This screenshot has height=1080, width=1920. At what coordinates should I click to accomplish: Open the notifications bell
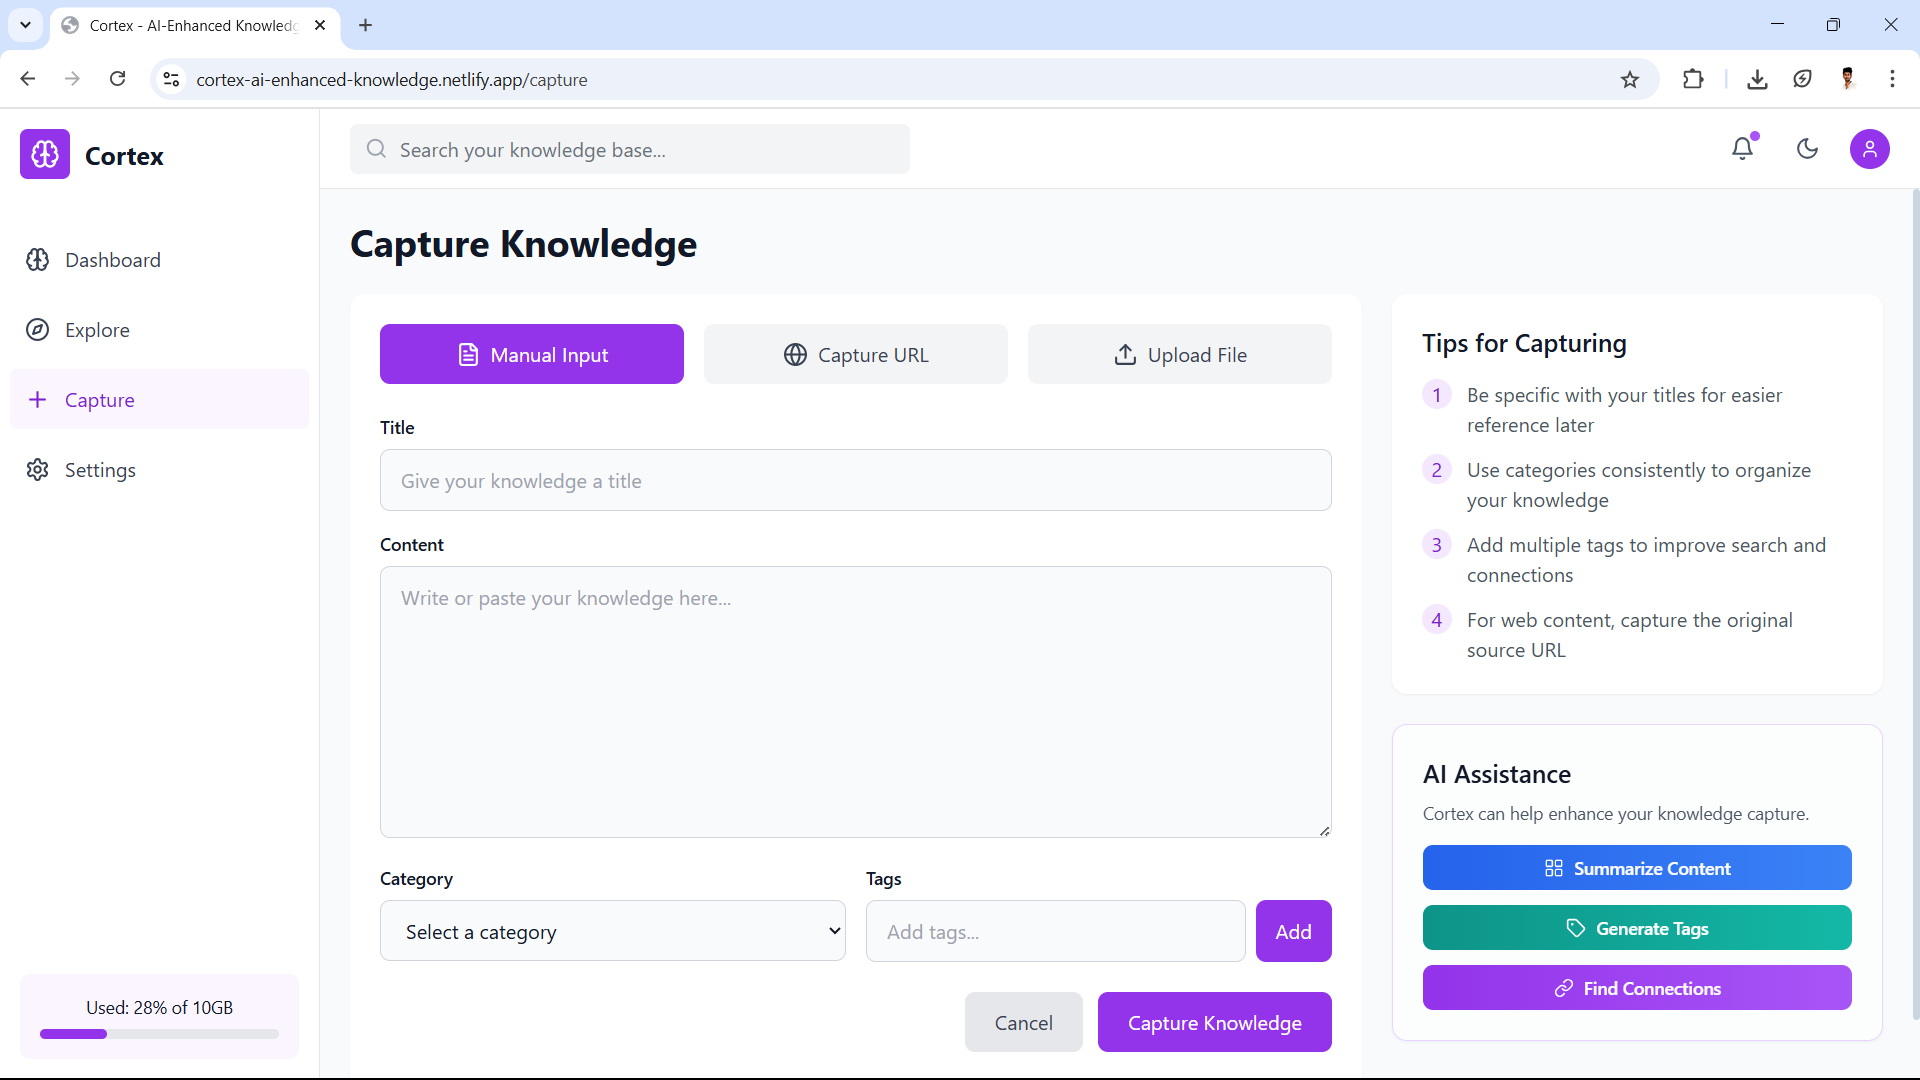pyautogui.click(x=1743, y=149)
